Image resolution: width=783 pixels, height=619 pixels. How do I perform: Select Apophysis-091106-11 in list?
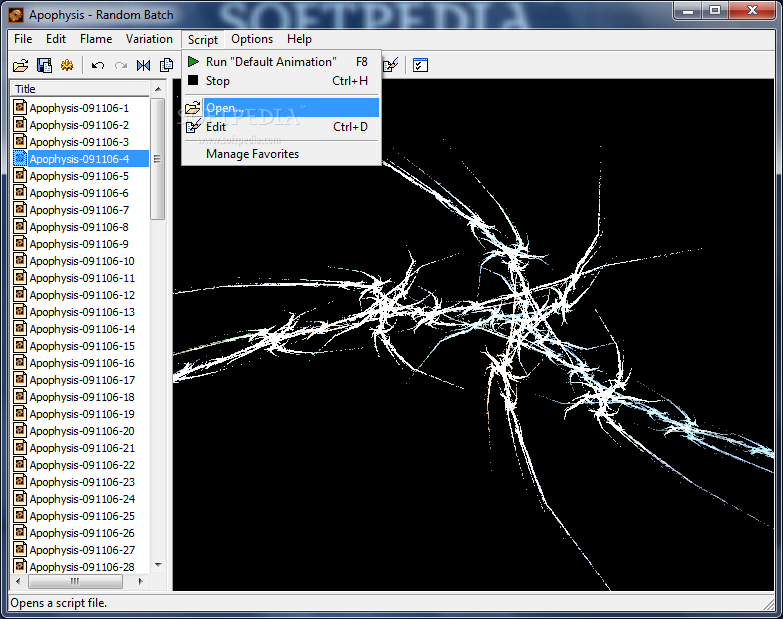pos(82,278)
